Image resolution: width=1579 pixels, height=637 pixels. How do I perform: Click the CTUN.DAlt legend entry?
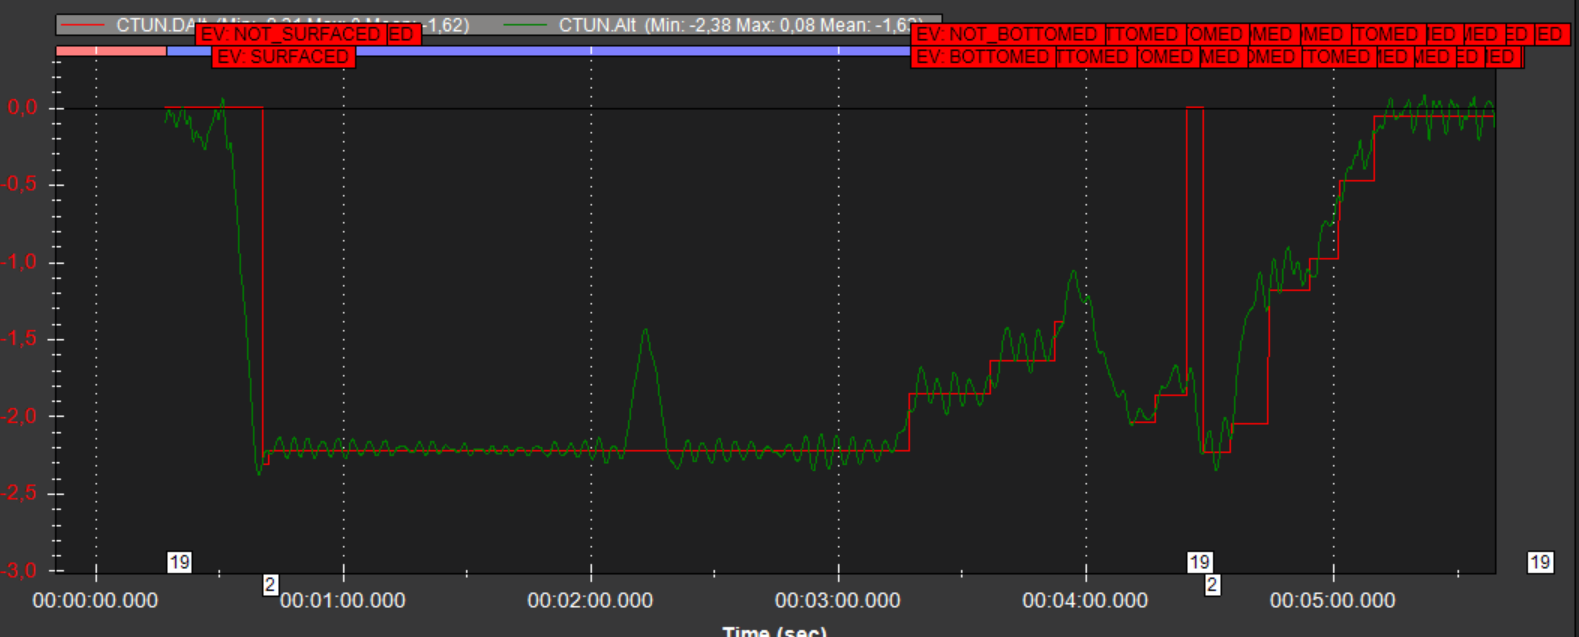point(265,24)
